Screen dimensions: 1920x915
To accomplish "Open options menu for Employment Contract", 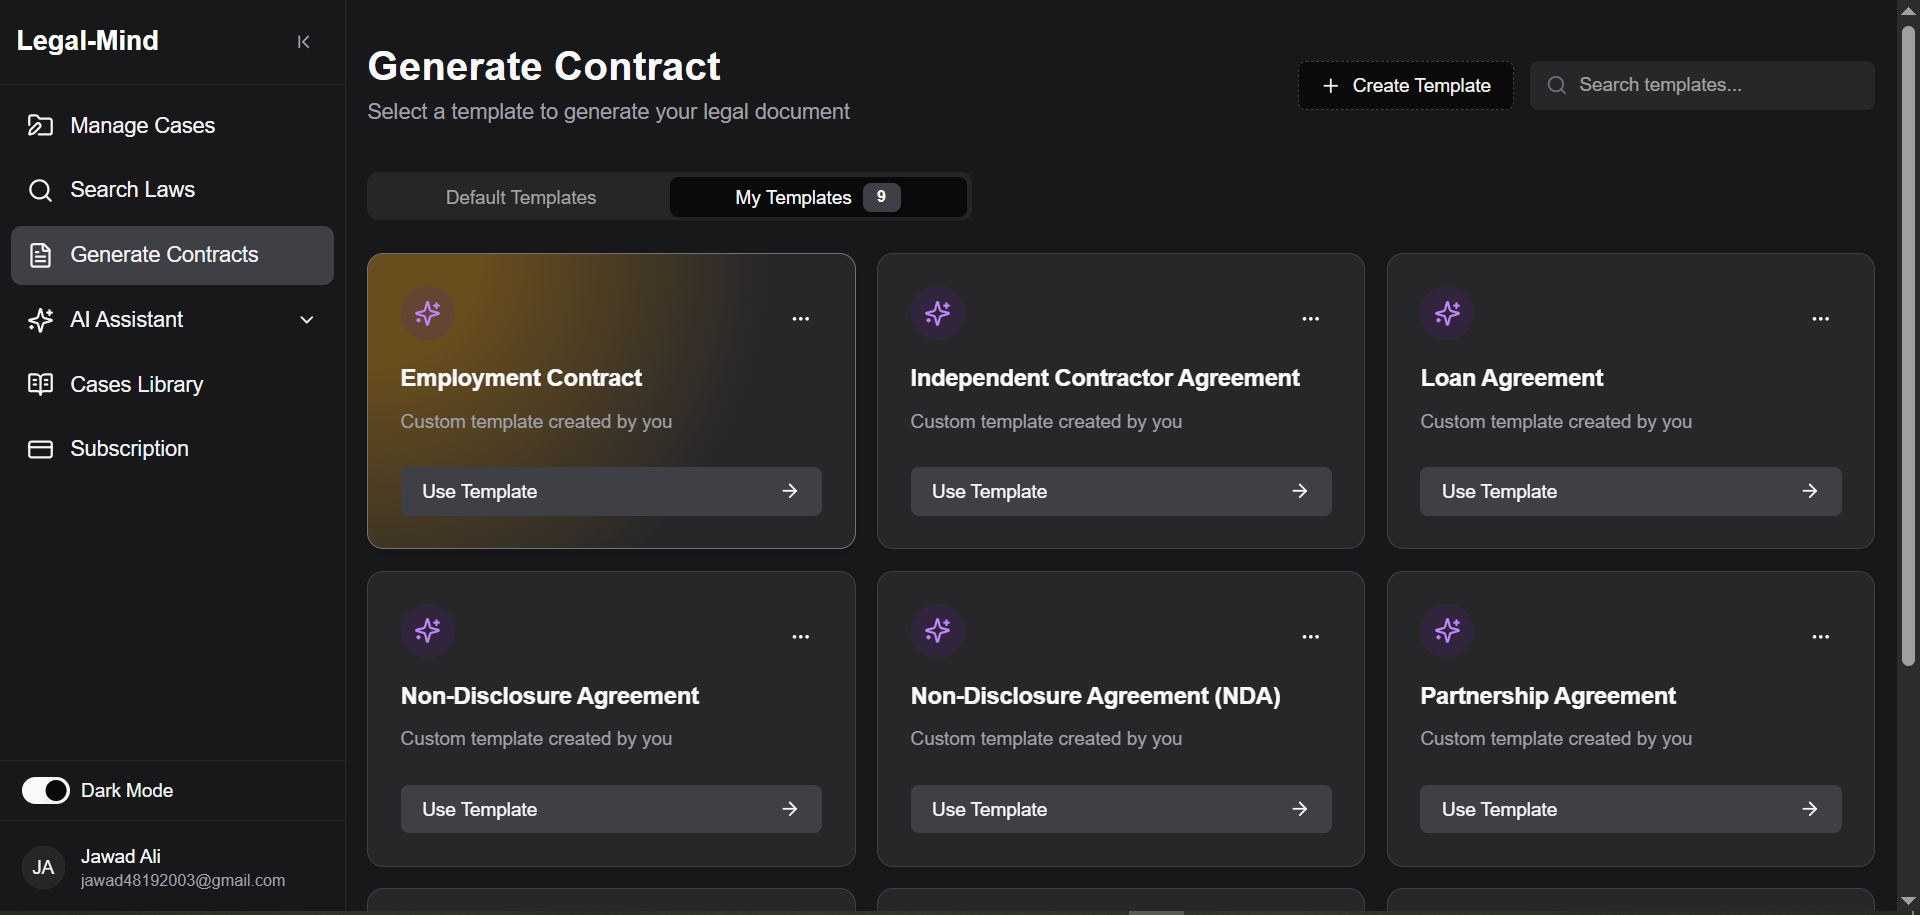I will (x=801, y=319).
